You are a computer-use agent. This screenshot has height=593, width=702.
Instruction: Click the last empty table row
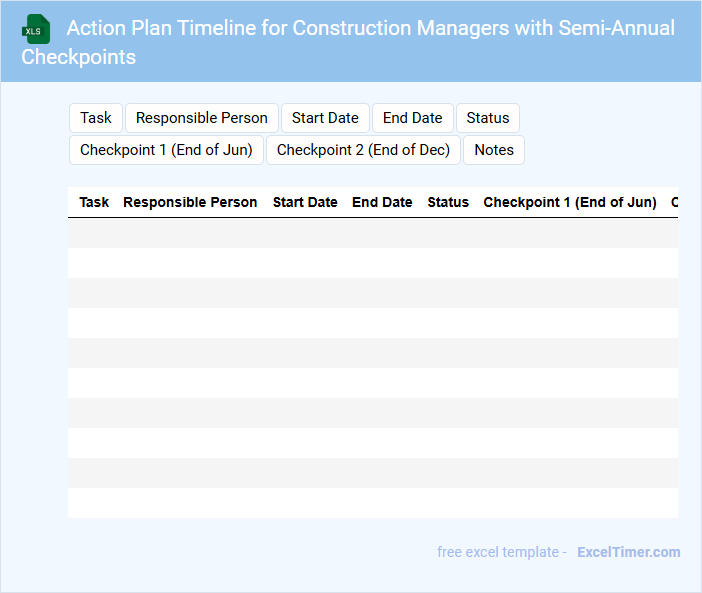point(372,503)
